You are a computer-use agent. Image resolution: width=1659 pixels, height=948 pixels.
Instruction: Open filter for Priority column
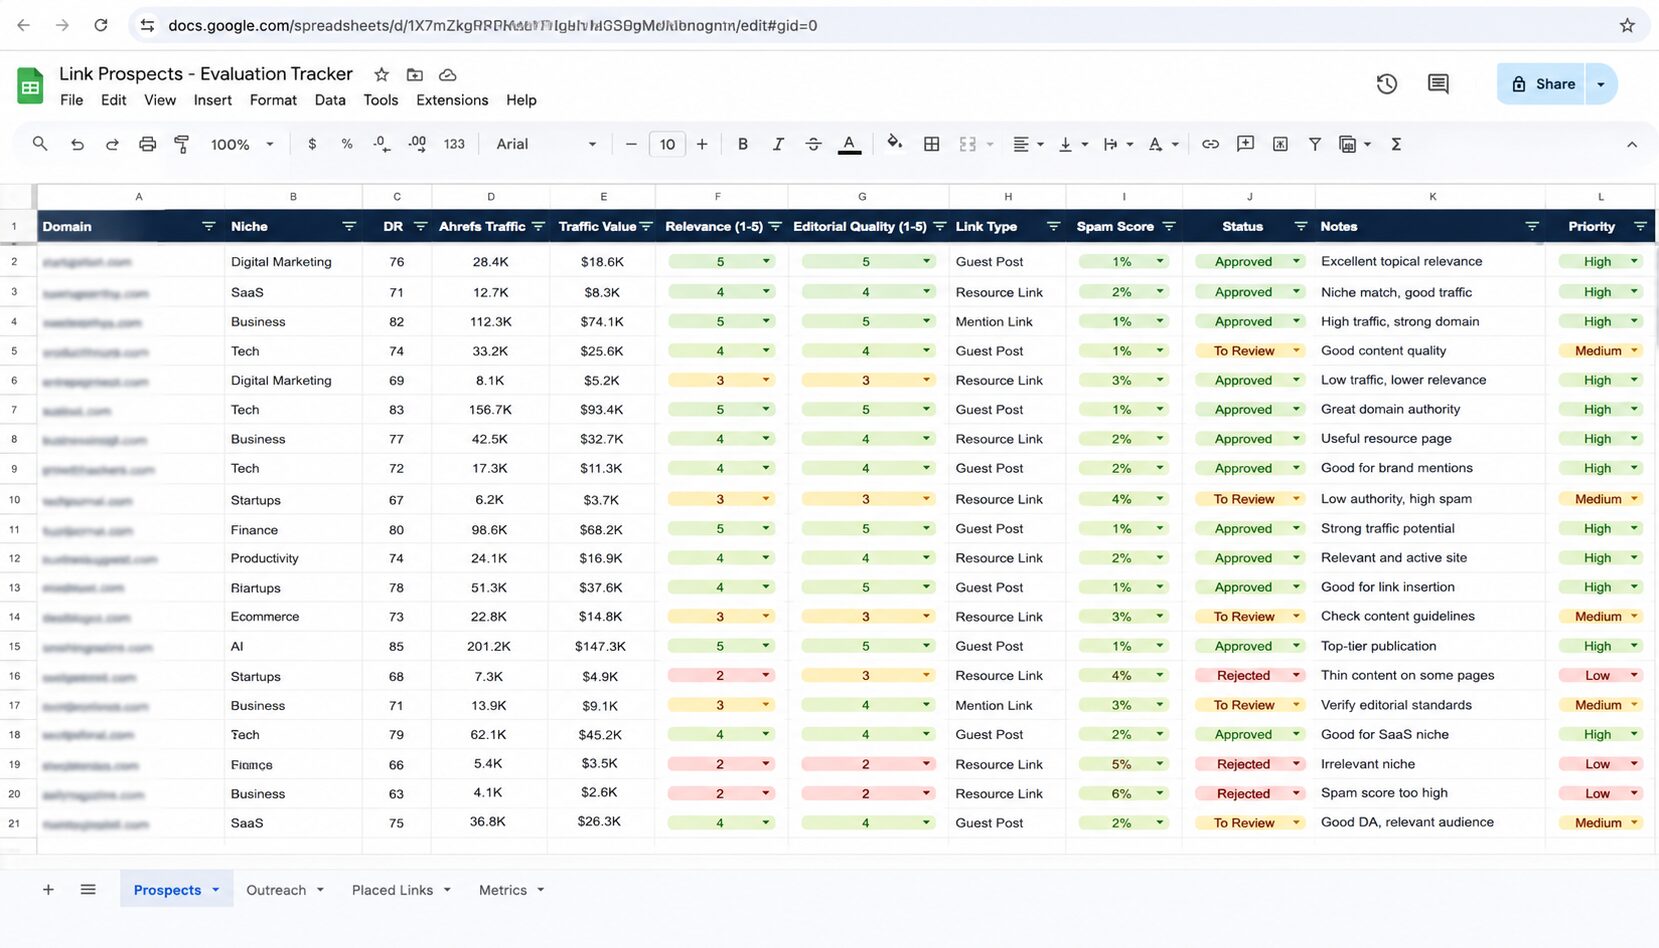tap(1640, 226)
